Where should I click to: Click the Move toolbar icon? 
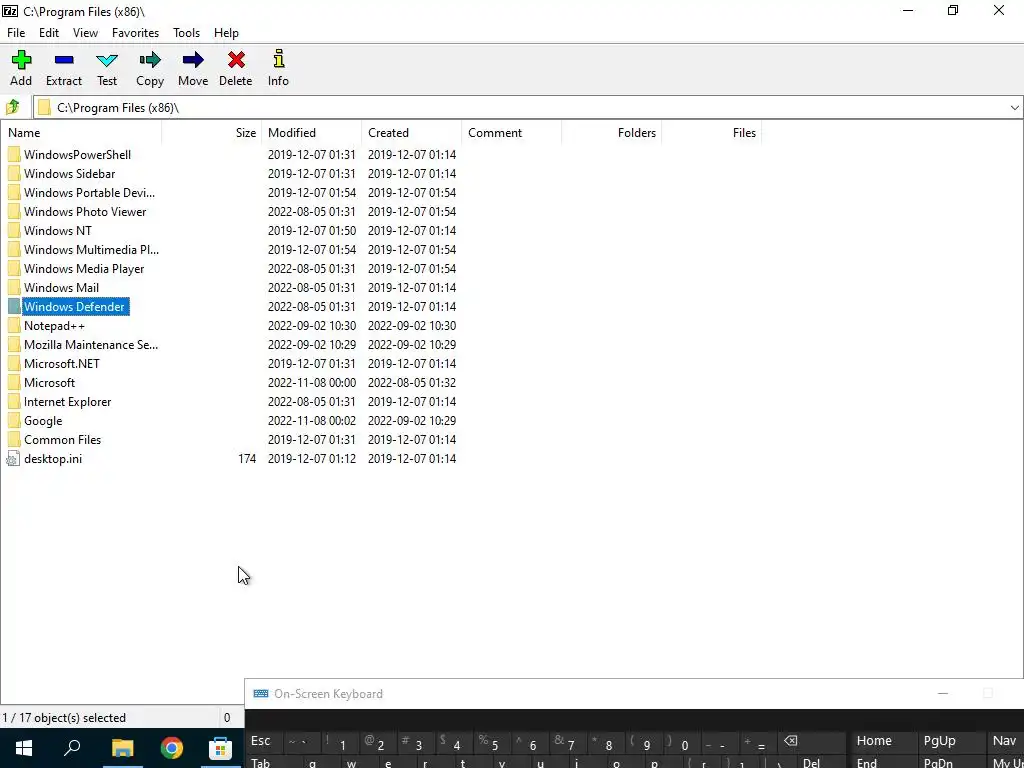pyautogui.click(x=193, y=60)
